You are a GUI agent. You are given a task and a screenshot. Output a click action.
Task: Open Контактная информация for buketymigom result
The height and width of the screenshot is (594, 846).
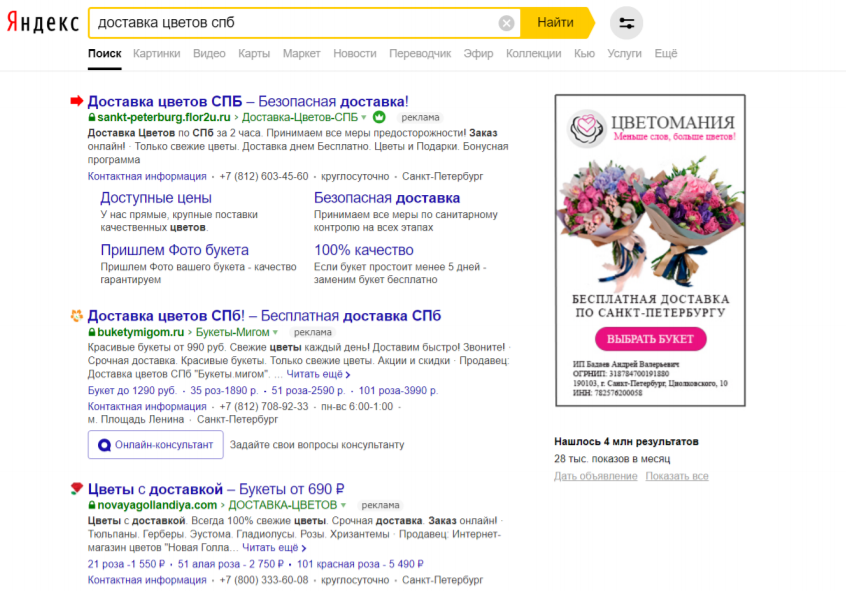147,406
